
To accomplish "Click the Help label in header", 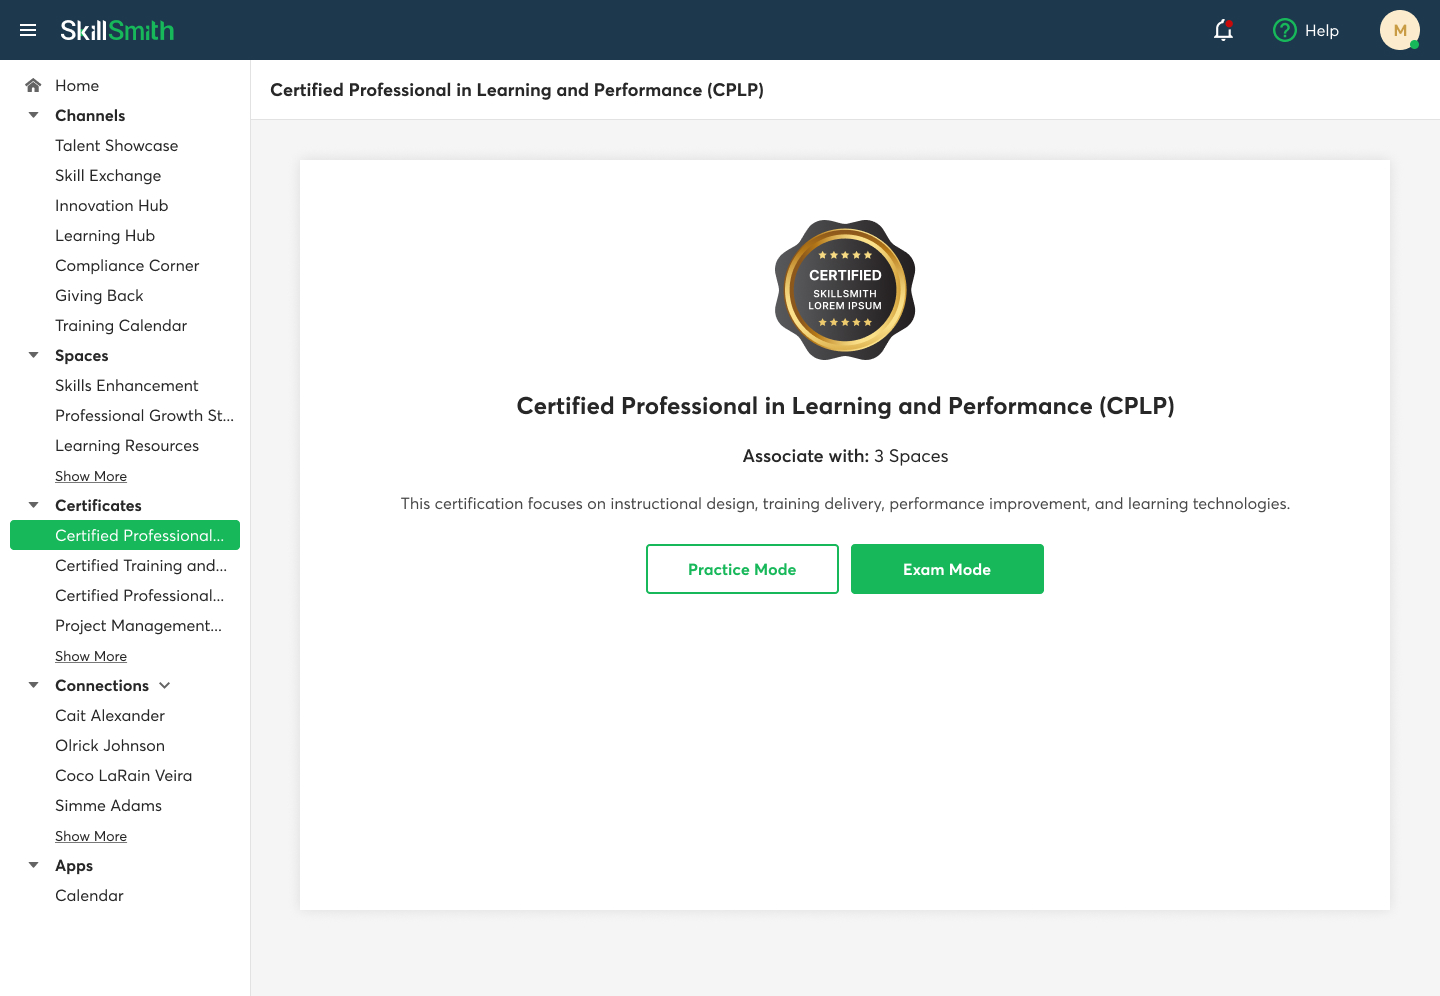I will click(1321, 30).
